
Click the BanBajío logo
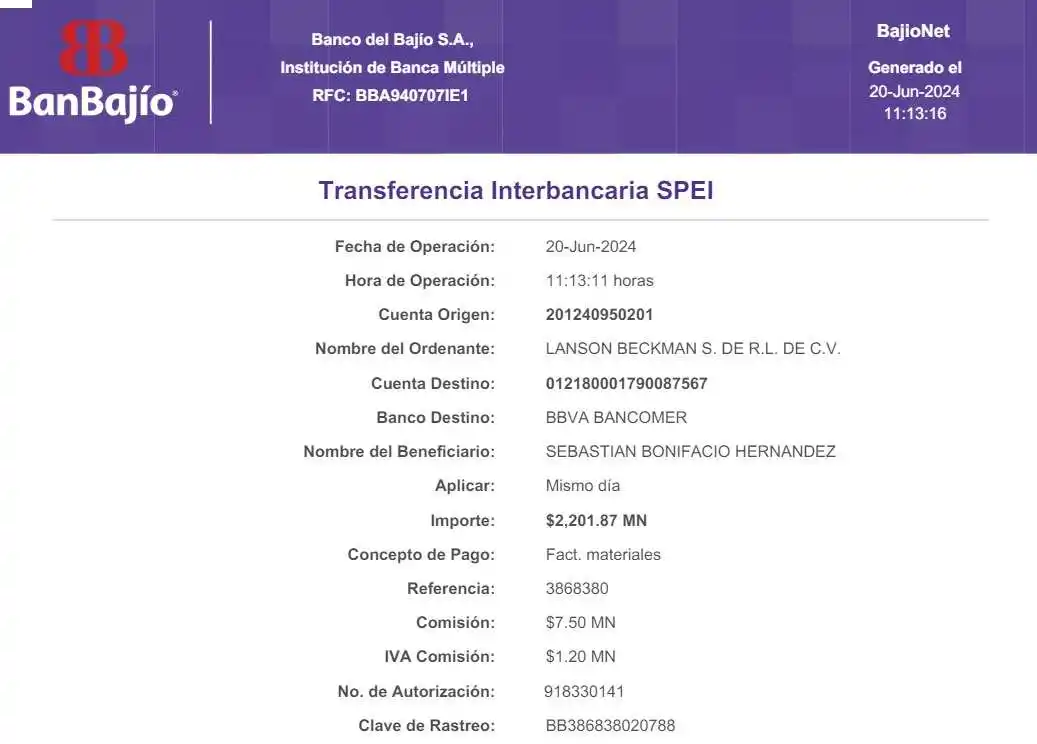93,72
